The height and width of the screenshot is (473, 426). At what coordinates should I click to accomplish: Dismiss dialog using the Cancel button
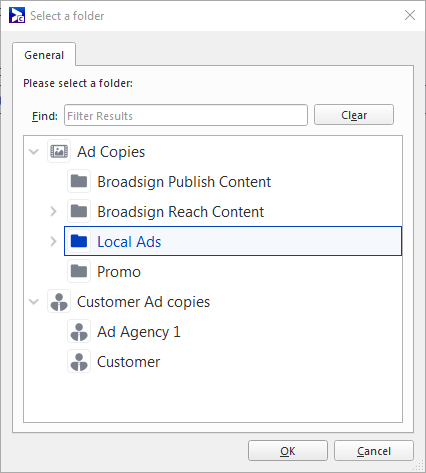tap(374, 451)
